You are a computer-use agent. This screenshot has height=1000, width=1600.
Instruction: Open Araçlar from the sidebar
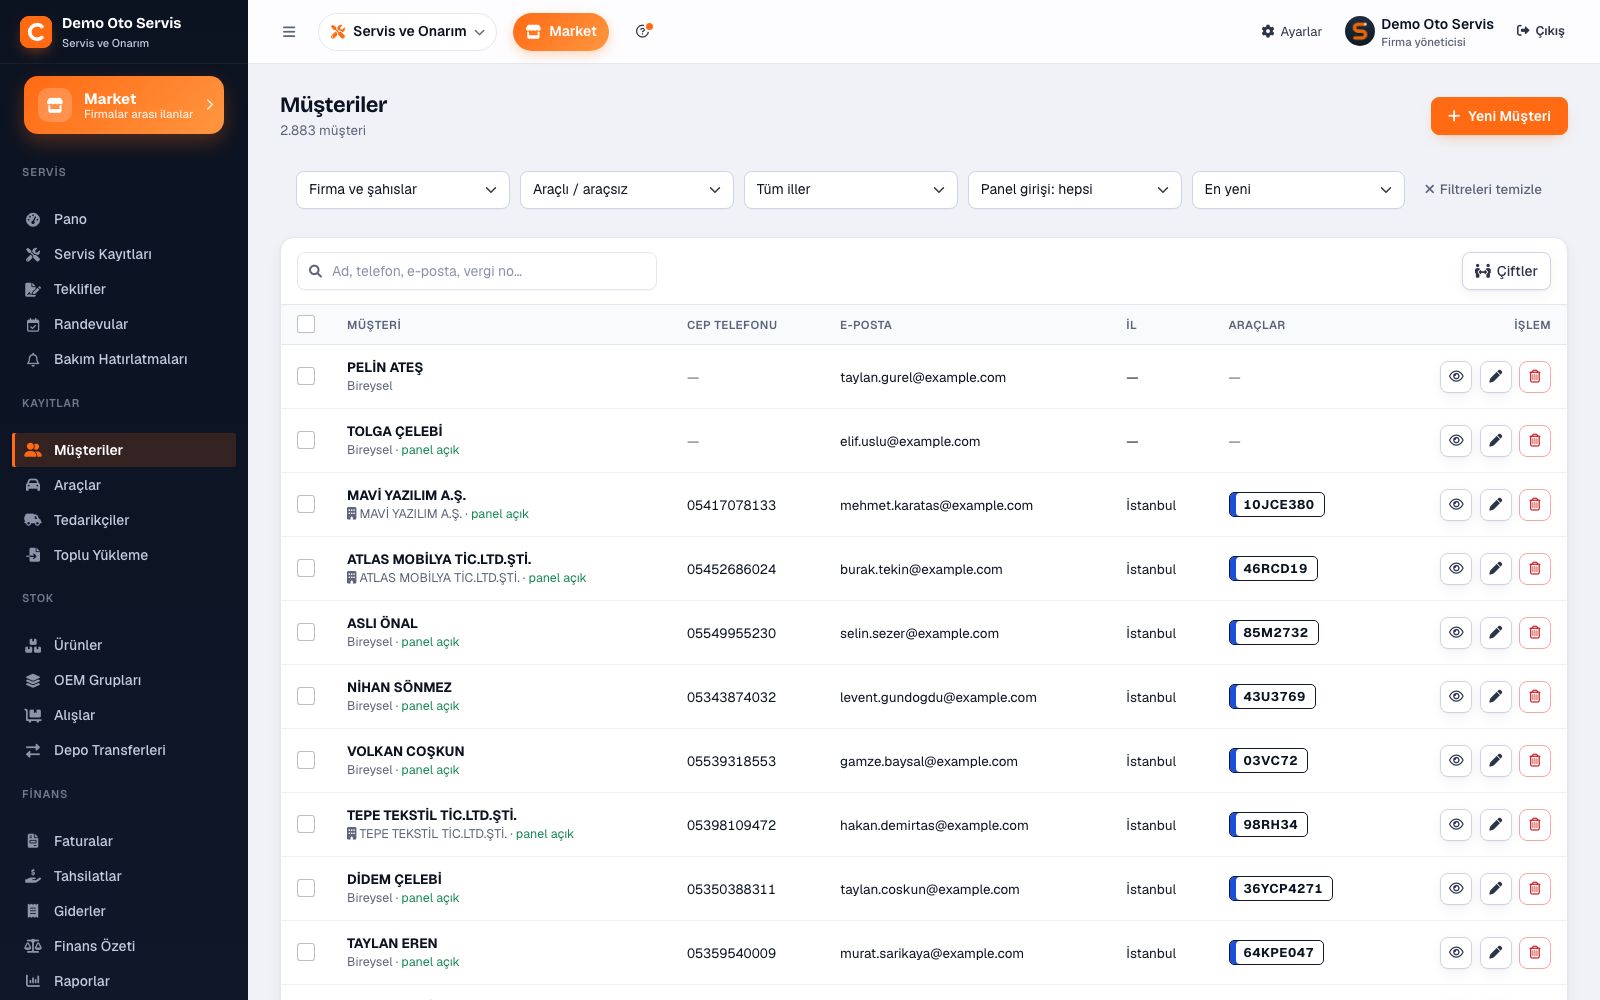tap(124, 485)
